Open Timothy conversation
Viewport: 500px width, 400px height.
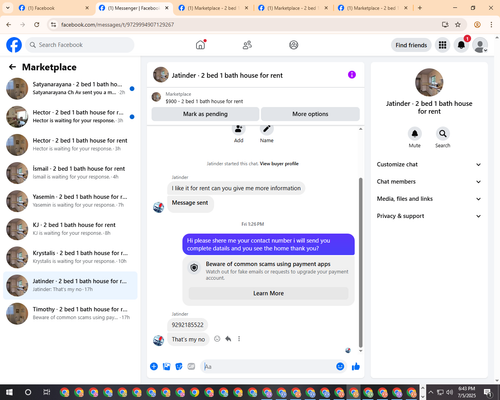coord(70,313)
